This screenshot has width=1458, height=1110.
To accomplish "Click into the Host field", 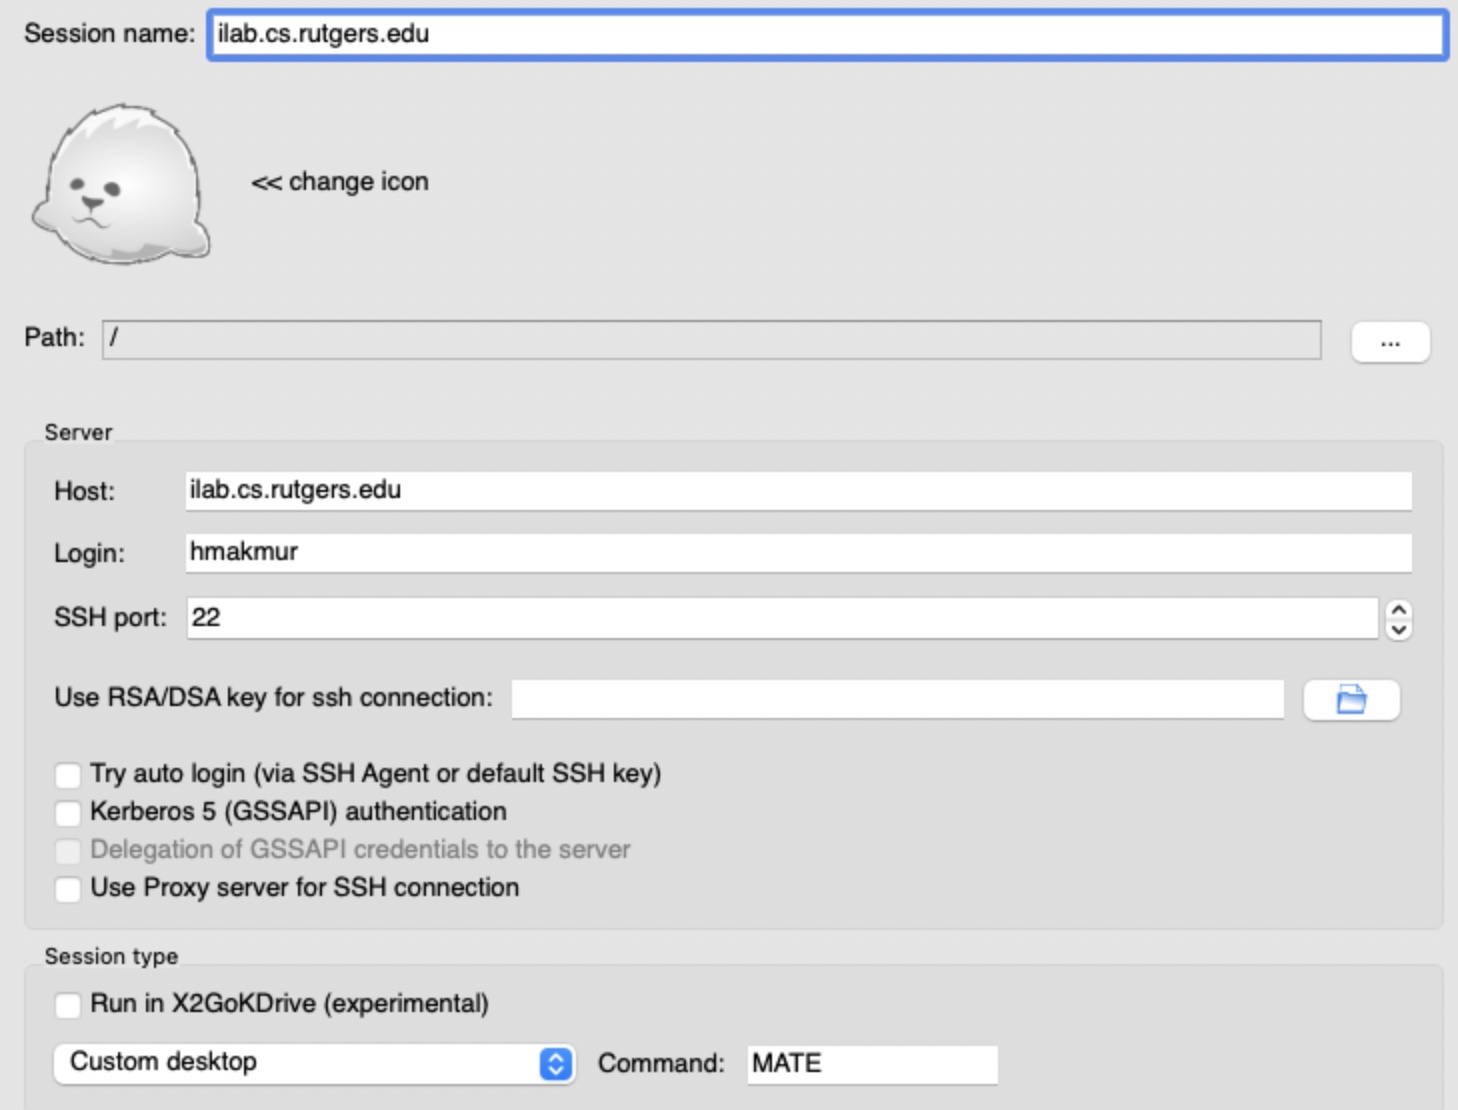I will pos(798,491).
